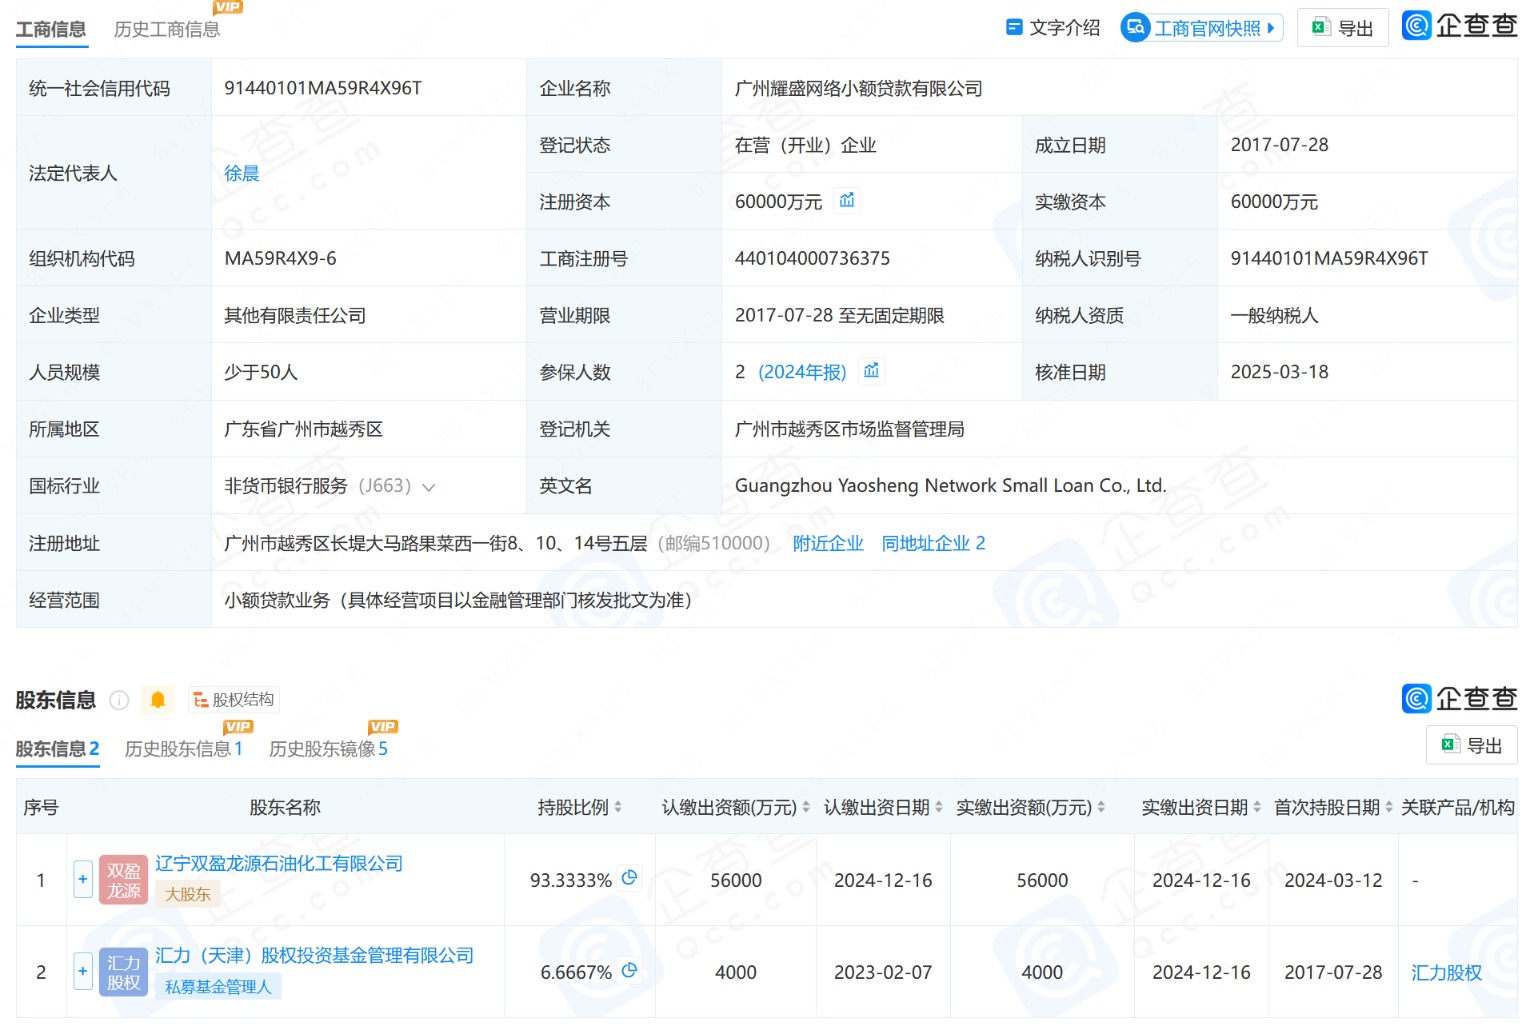Image resolution: width=1522 pixels, height=1034 pixels.
Task: Click the 汇力股权 company logo thumbnail
Action: point(124,972)
